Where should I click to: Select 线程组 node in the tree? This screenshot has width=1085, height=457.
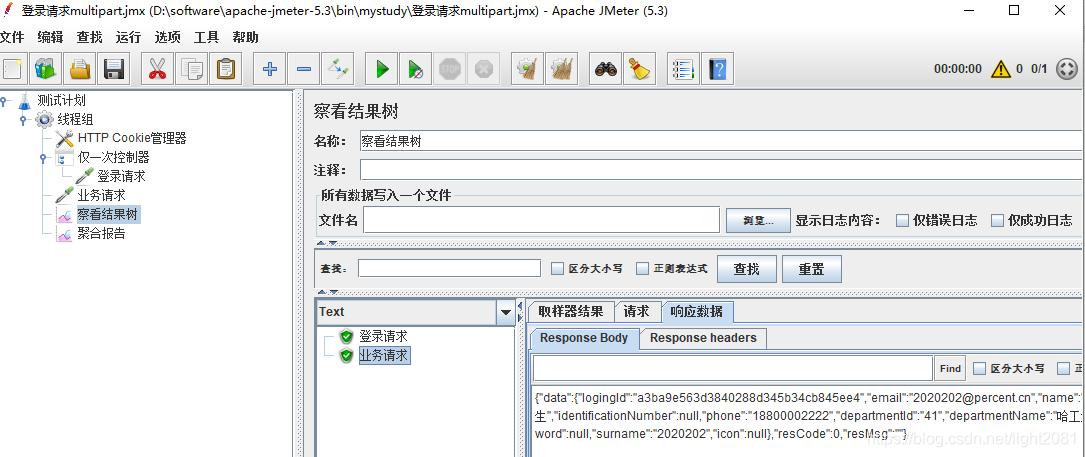pyautogui.click(x=75, y=119)
